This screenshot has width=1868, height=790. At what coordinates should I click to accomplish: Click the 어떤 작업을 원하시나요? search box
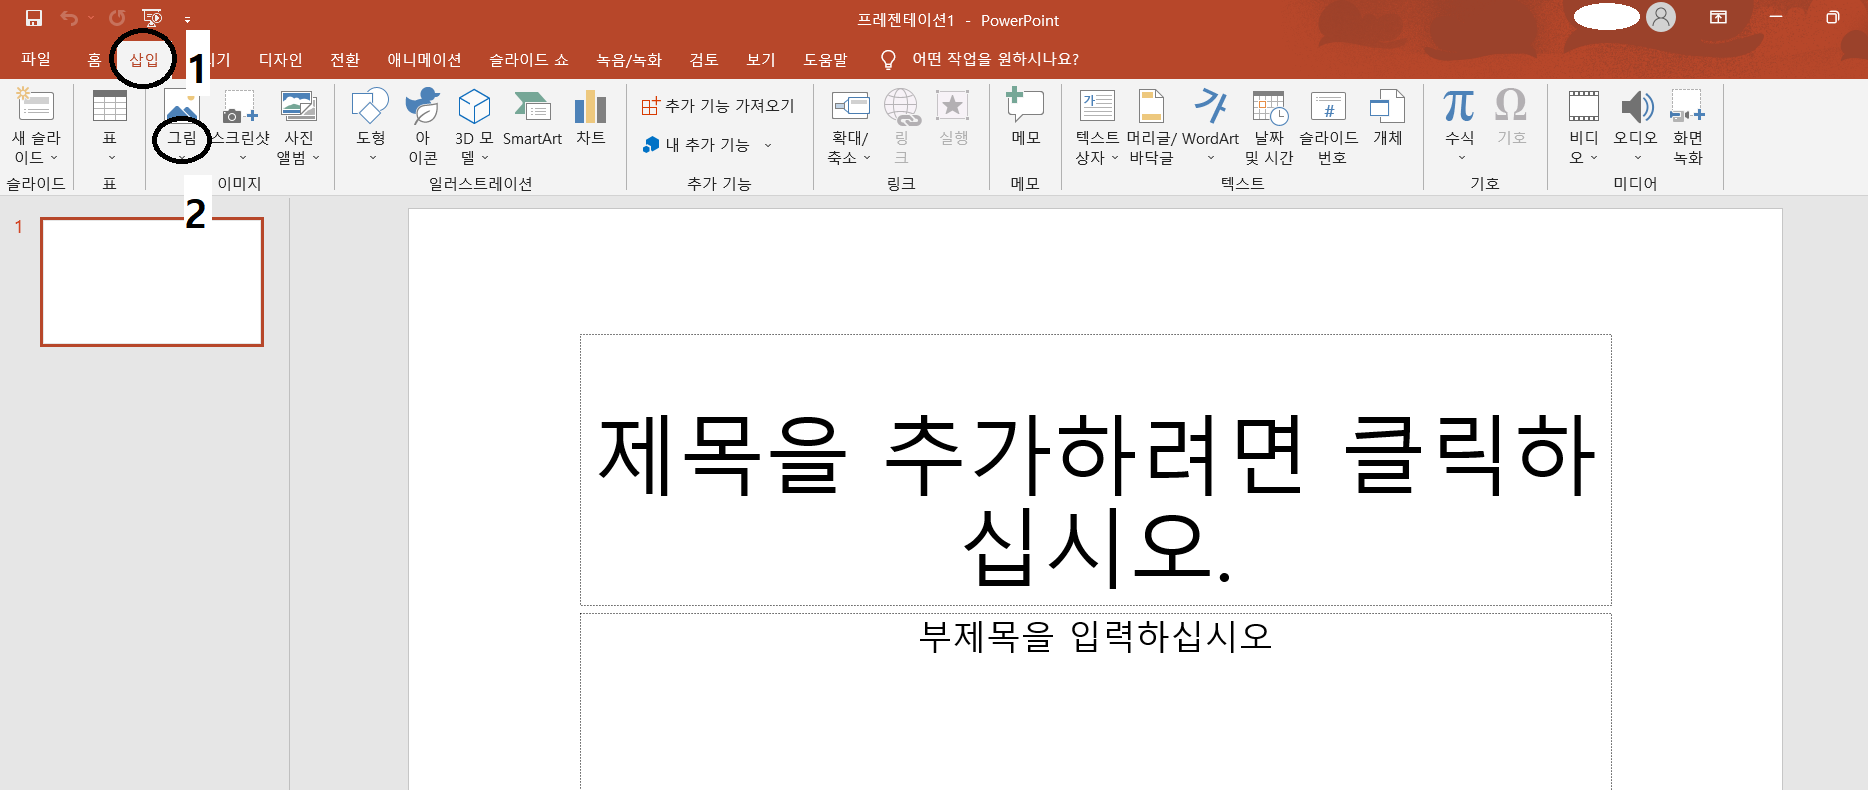pos(995,59)
